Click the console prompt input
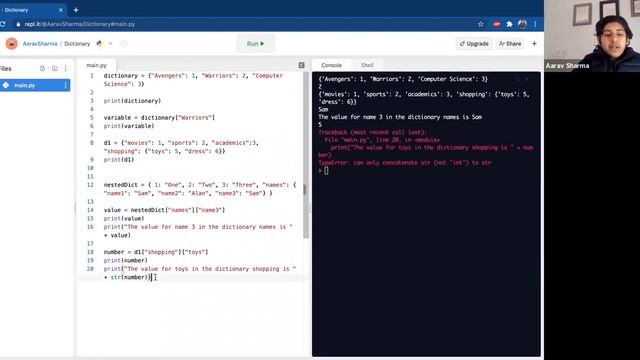640x360 pixels. pos(326,171)
